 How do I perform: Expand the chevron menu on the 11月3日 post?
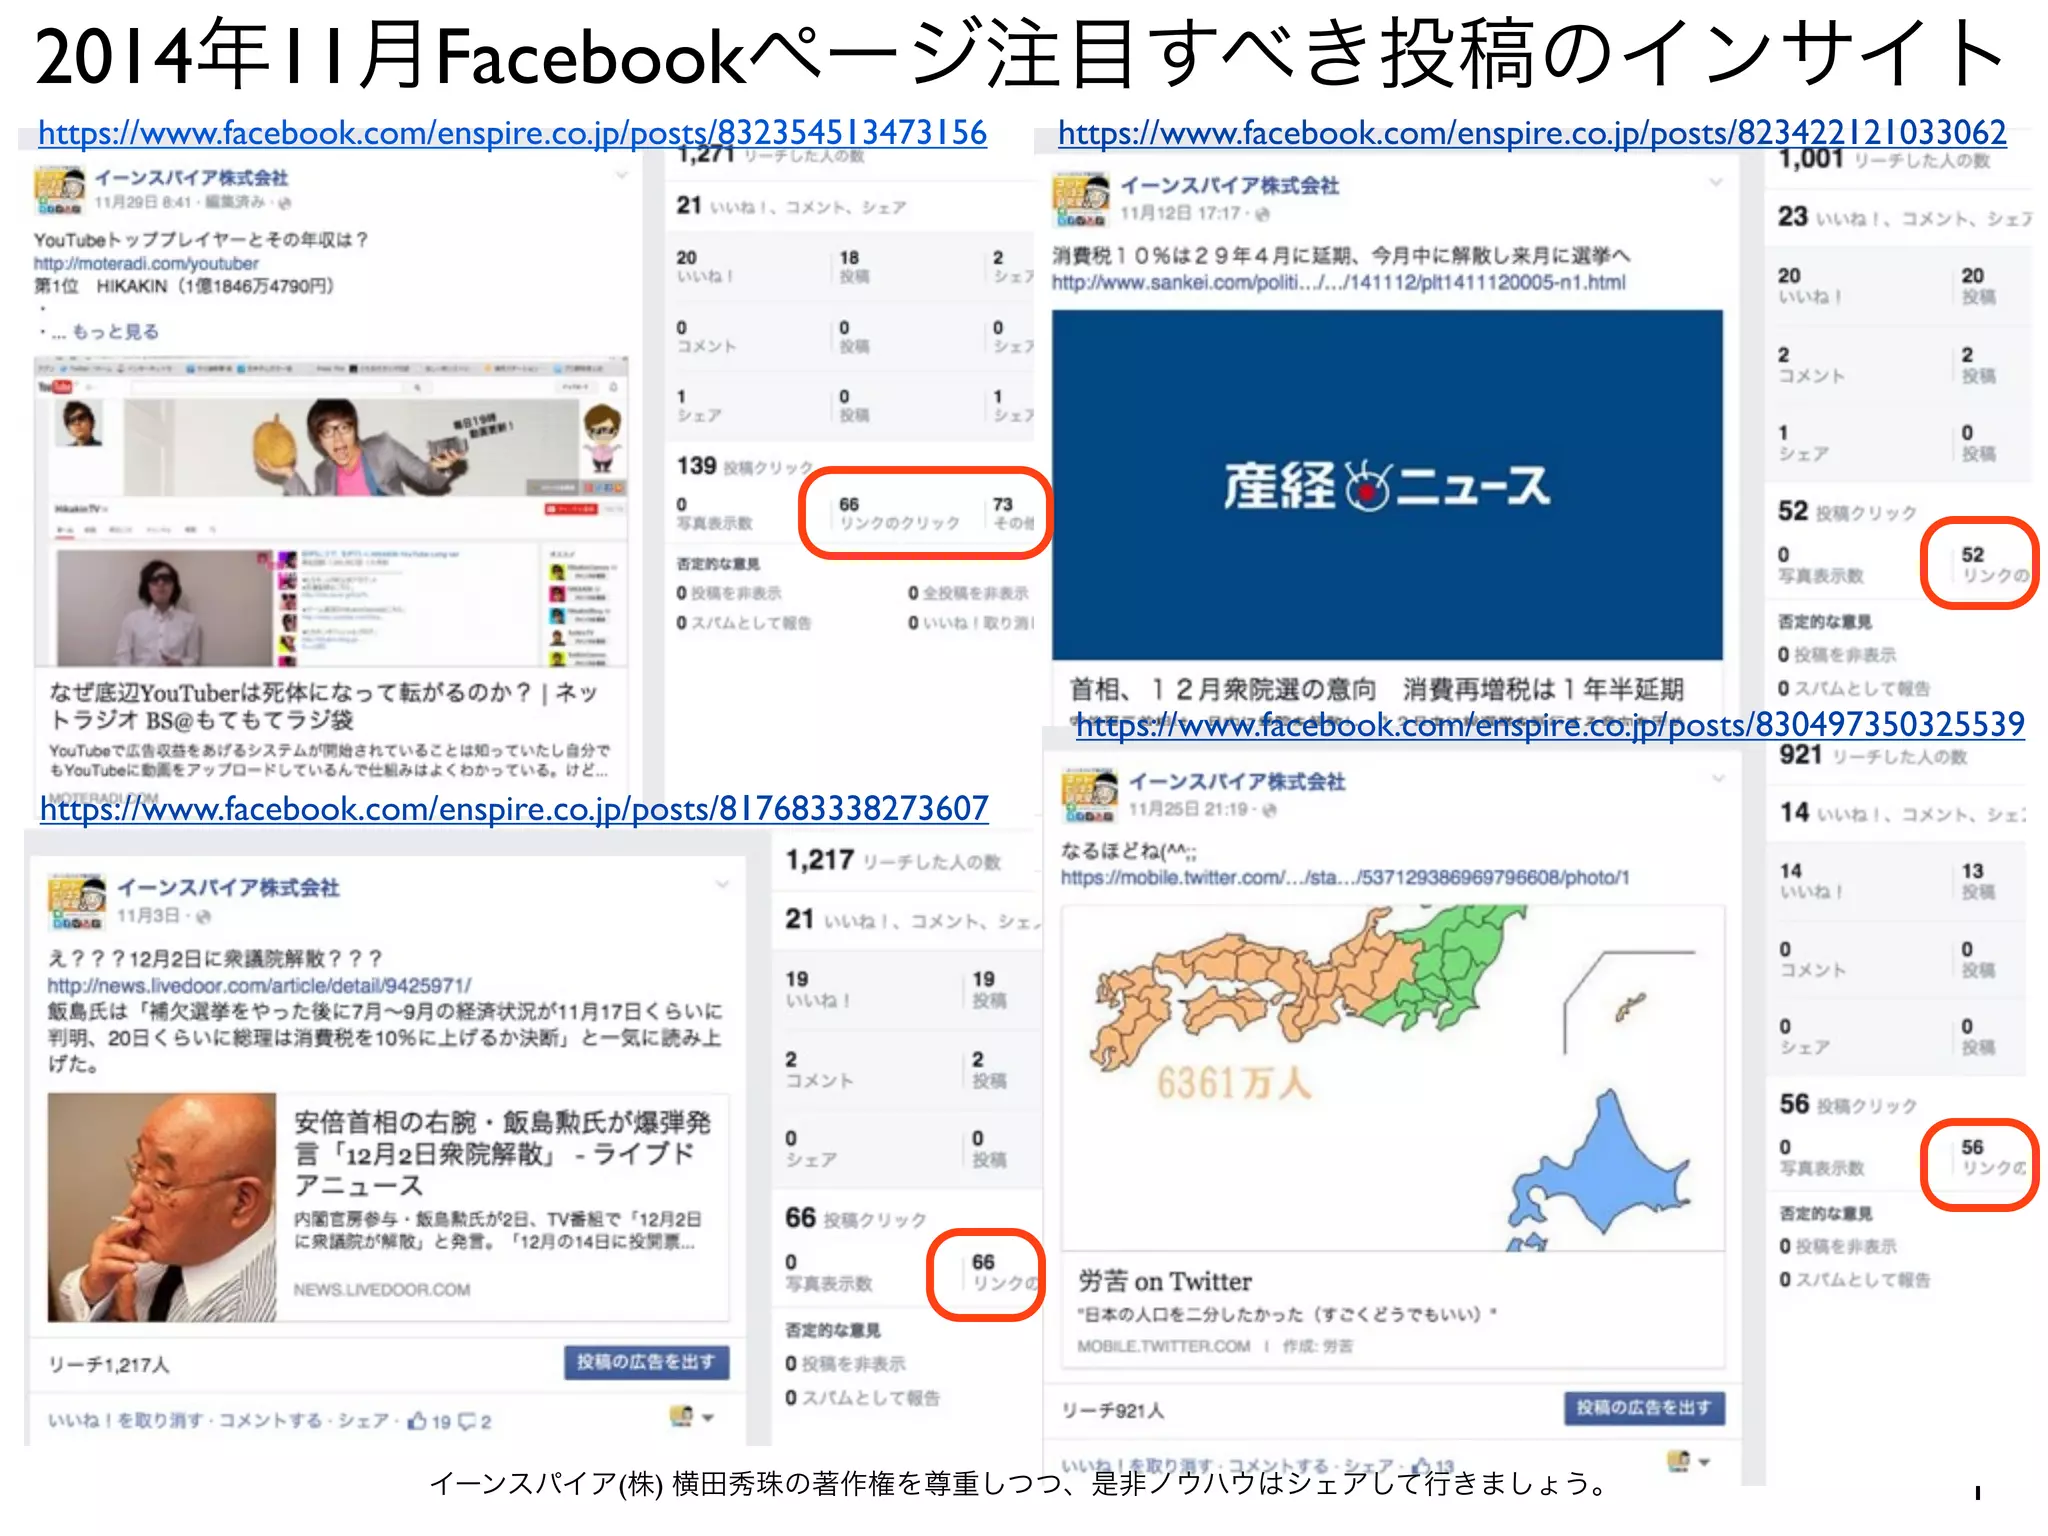[722, 884]
